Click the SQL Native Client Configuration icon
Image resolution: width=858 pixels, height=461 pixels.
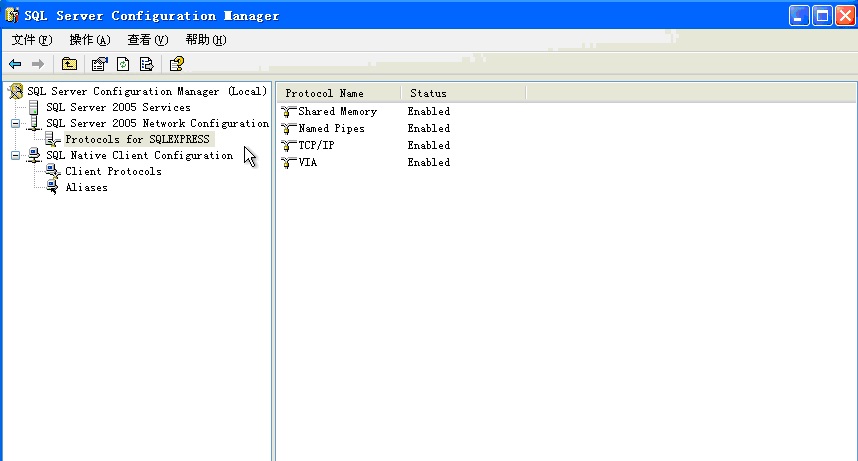[34, 155]
